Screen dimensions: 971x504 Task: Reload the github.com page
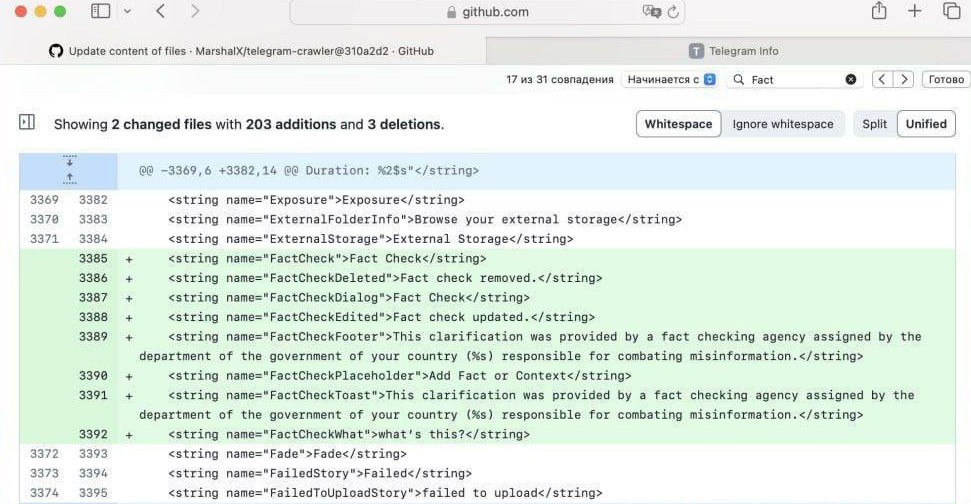click(673, 11)
